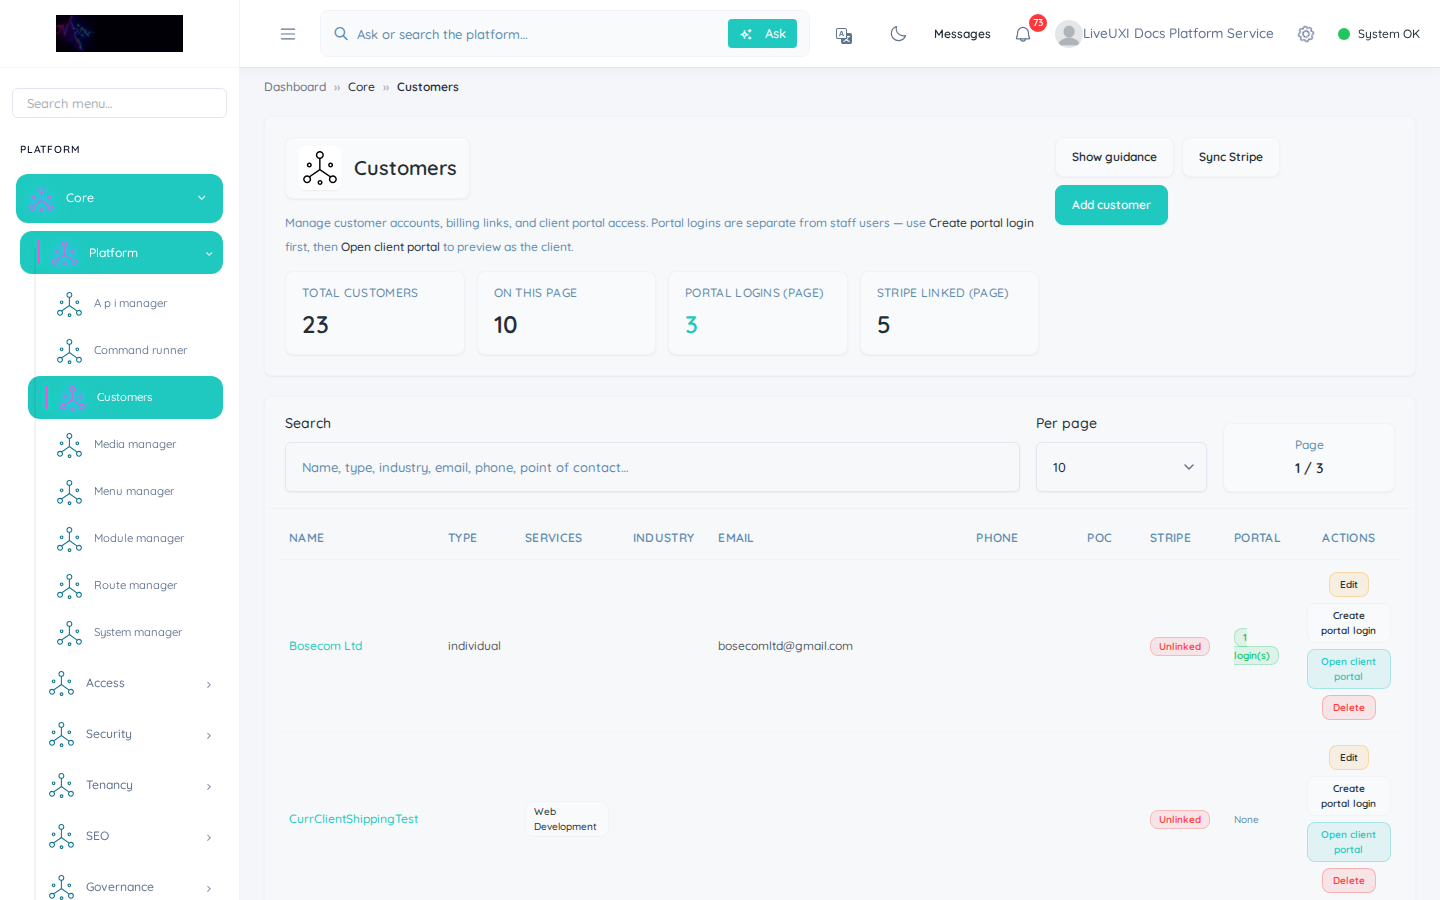Image resolution: width=1440 pixels, height=900 pixels.
Task: Click the Menu manager sidebar icon
Action: (70, 492)
